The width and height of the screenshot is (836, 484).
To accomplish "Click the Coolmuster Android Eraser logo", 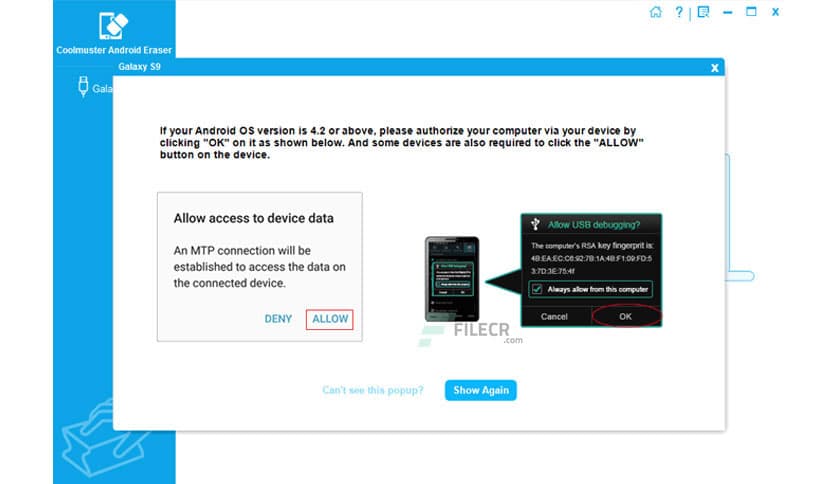I will (x=113, y=26).
